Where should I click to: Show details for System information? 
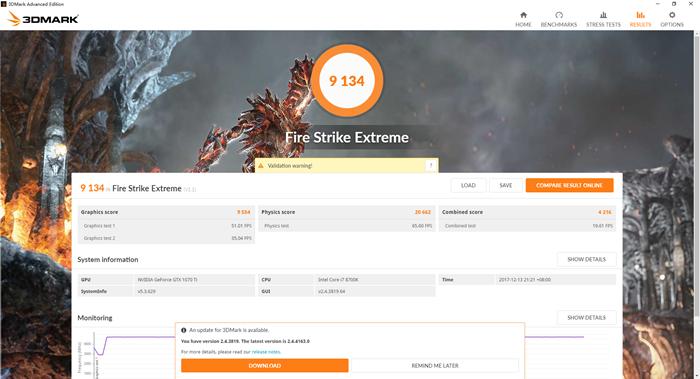coord(586,259)
